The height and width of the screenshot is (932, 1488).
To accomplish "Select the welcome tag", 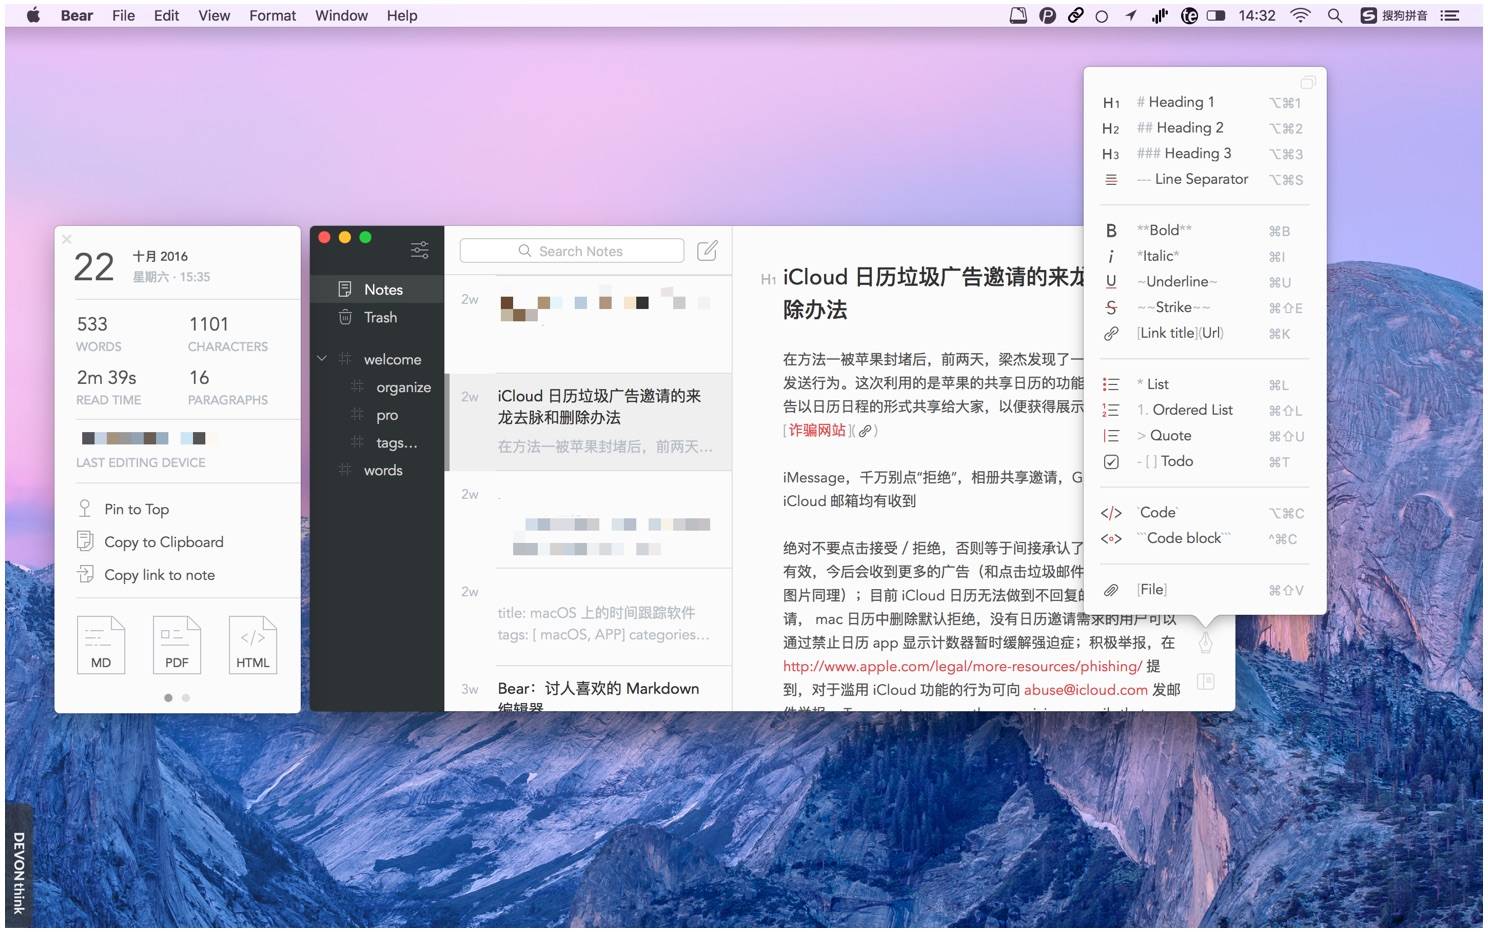I will pos(392,359).
